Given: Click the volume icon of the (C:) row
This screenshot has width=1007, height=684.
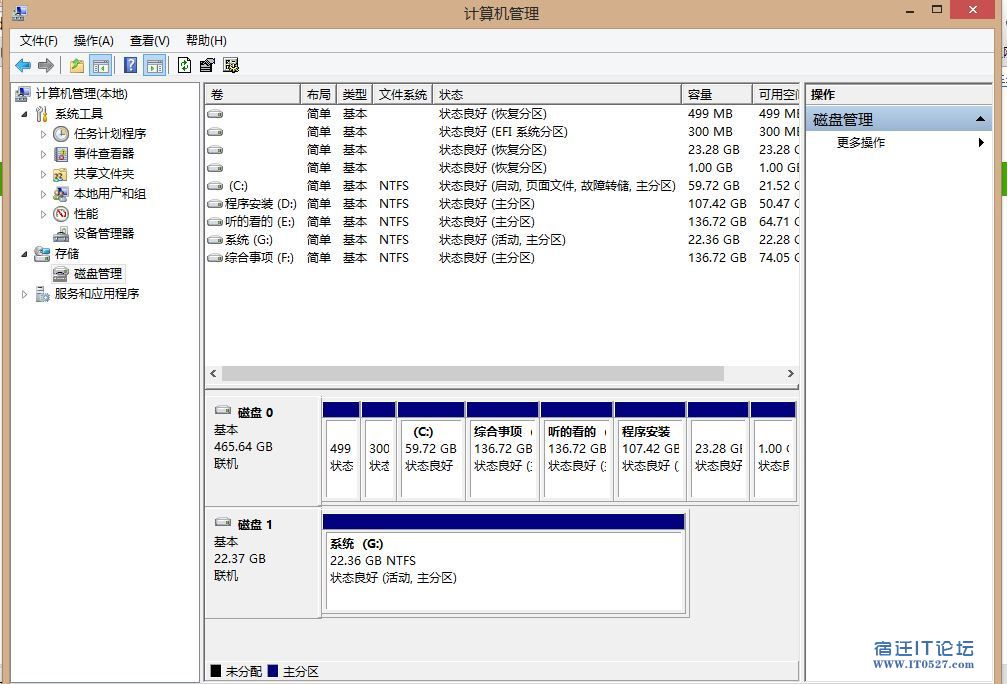Looking at the screenshot, I should tap(215, 186).
